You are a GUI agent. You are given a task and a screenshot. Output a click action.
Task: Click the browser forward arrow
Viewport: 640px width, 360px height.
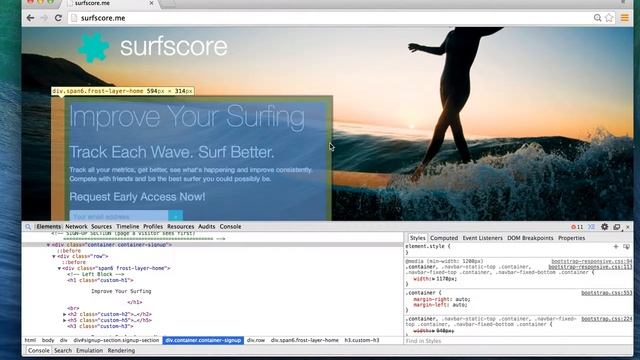point(44,18)
